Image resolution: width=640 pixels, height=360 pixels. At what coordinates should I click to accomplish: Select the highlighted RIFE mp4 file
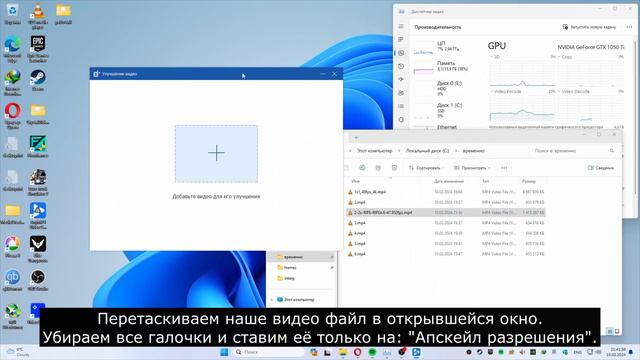pos(446,212)
